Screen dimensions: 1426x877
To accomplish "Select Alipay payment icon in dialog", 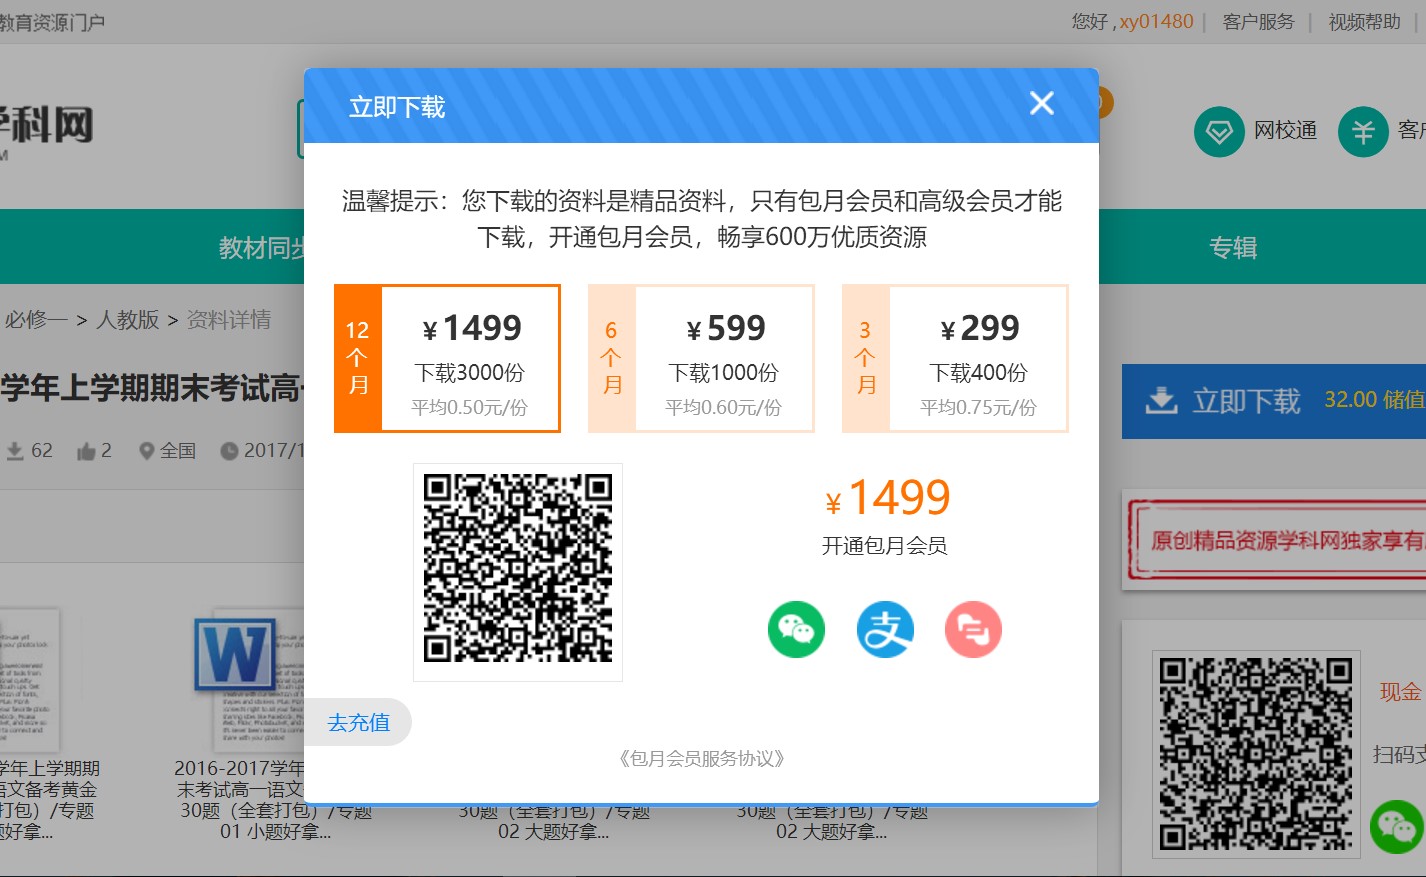I will (885, 629).
